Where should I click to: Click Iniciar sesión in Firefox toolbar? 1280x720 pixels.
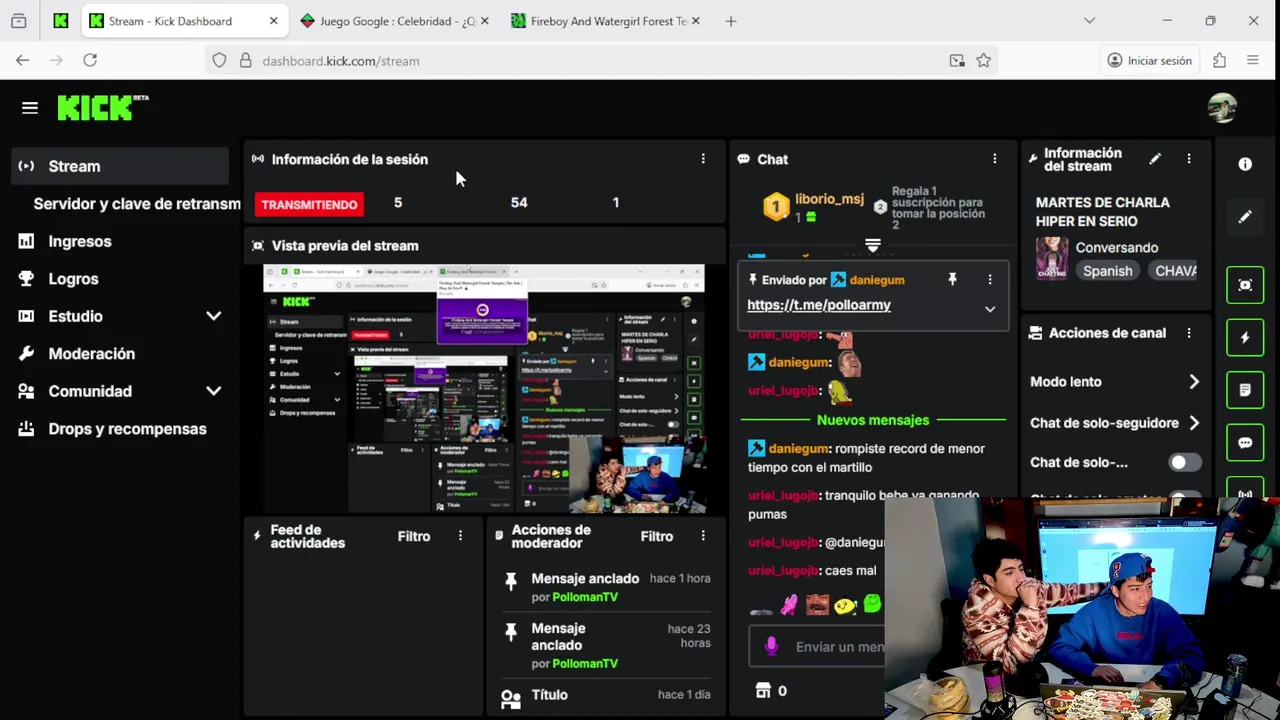[1149, 61]
